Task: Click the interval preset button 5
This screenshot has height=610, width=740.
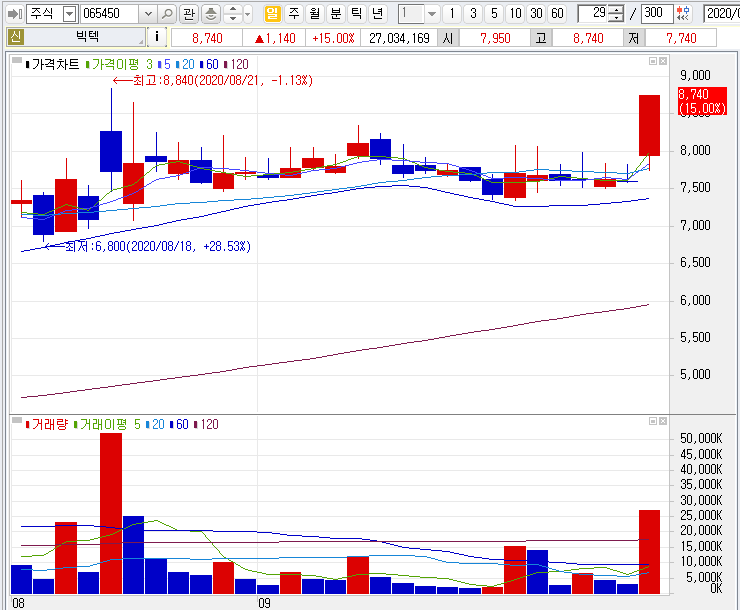Action: [494, 13]
